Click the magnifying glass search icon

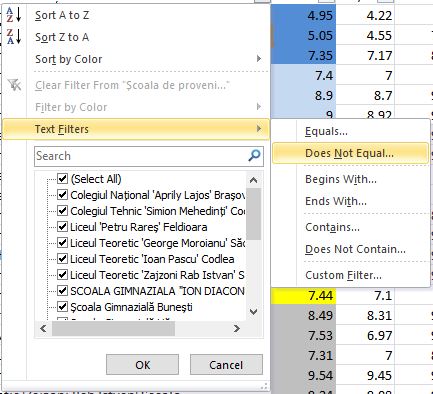(254, 156)
